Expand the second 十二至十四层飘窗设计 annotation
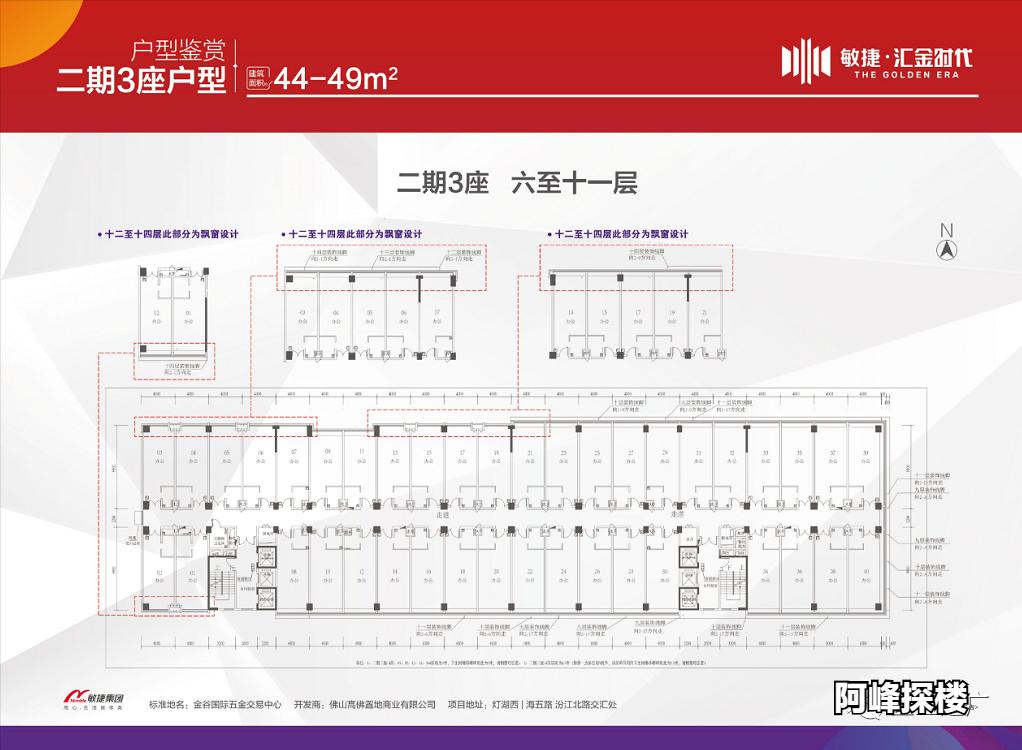1022x750 pixels. (350, 232)
